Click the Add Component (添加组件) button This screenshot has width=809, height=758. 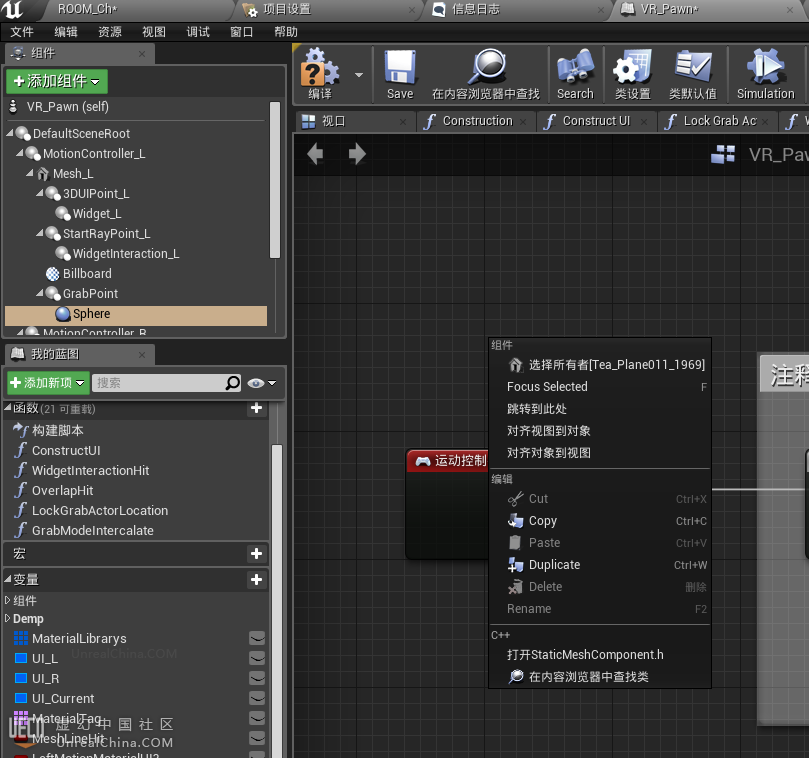click(57, 81)
